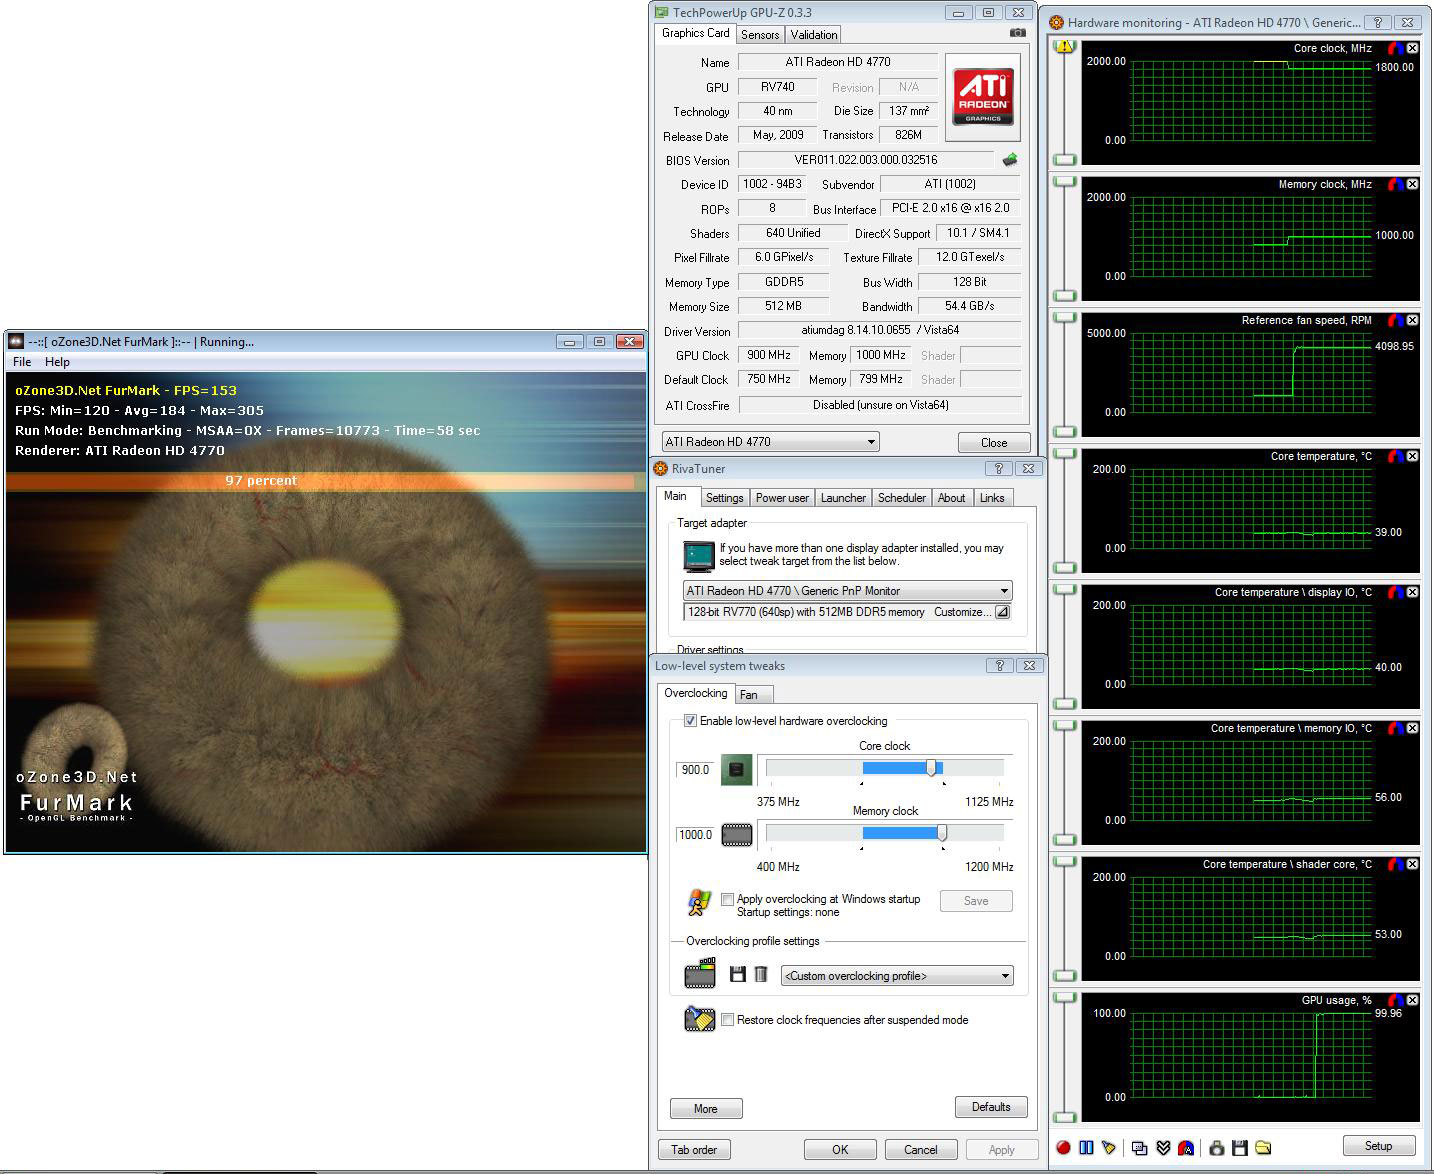Click the Tab order button
This screenshot has height=1174, width=1434.
[694, 1150]
